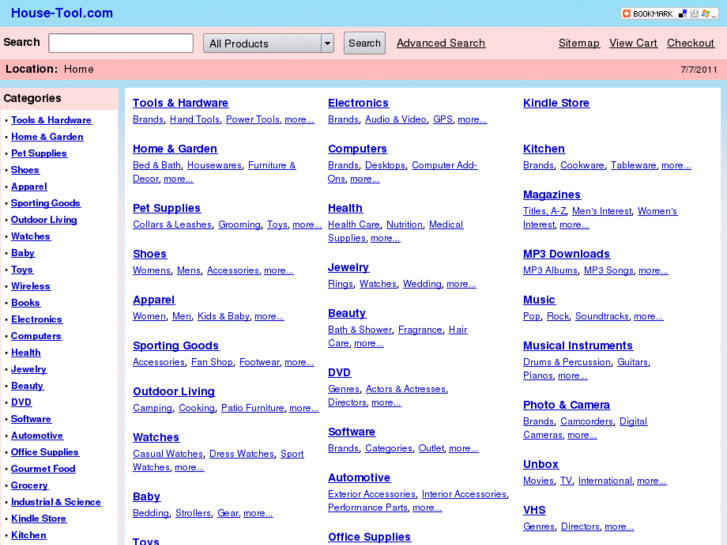Open MP3 Songs under MP3 Downloads
This screenshot has height=545, width=727.
click(x=609, y=271)
